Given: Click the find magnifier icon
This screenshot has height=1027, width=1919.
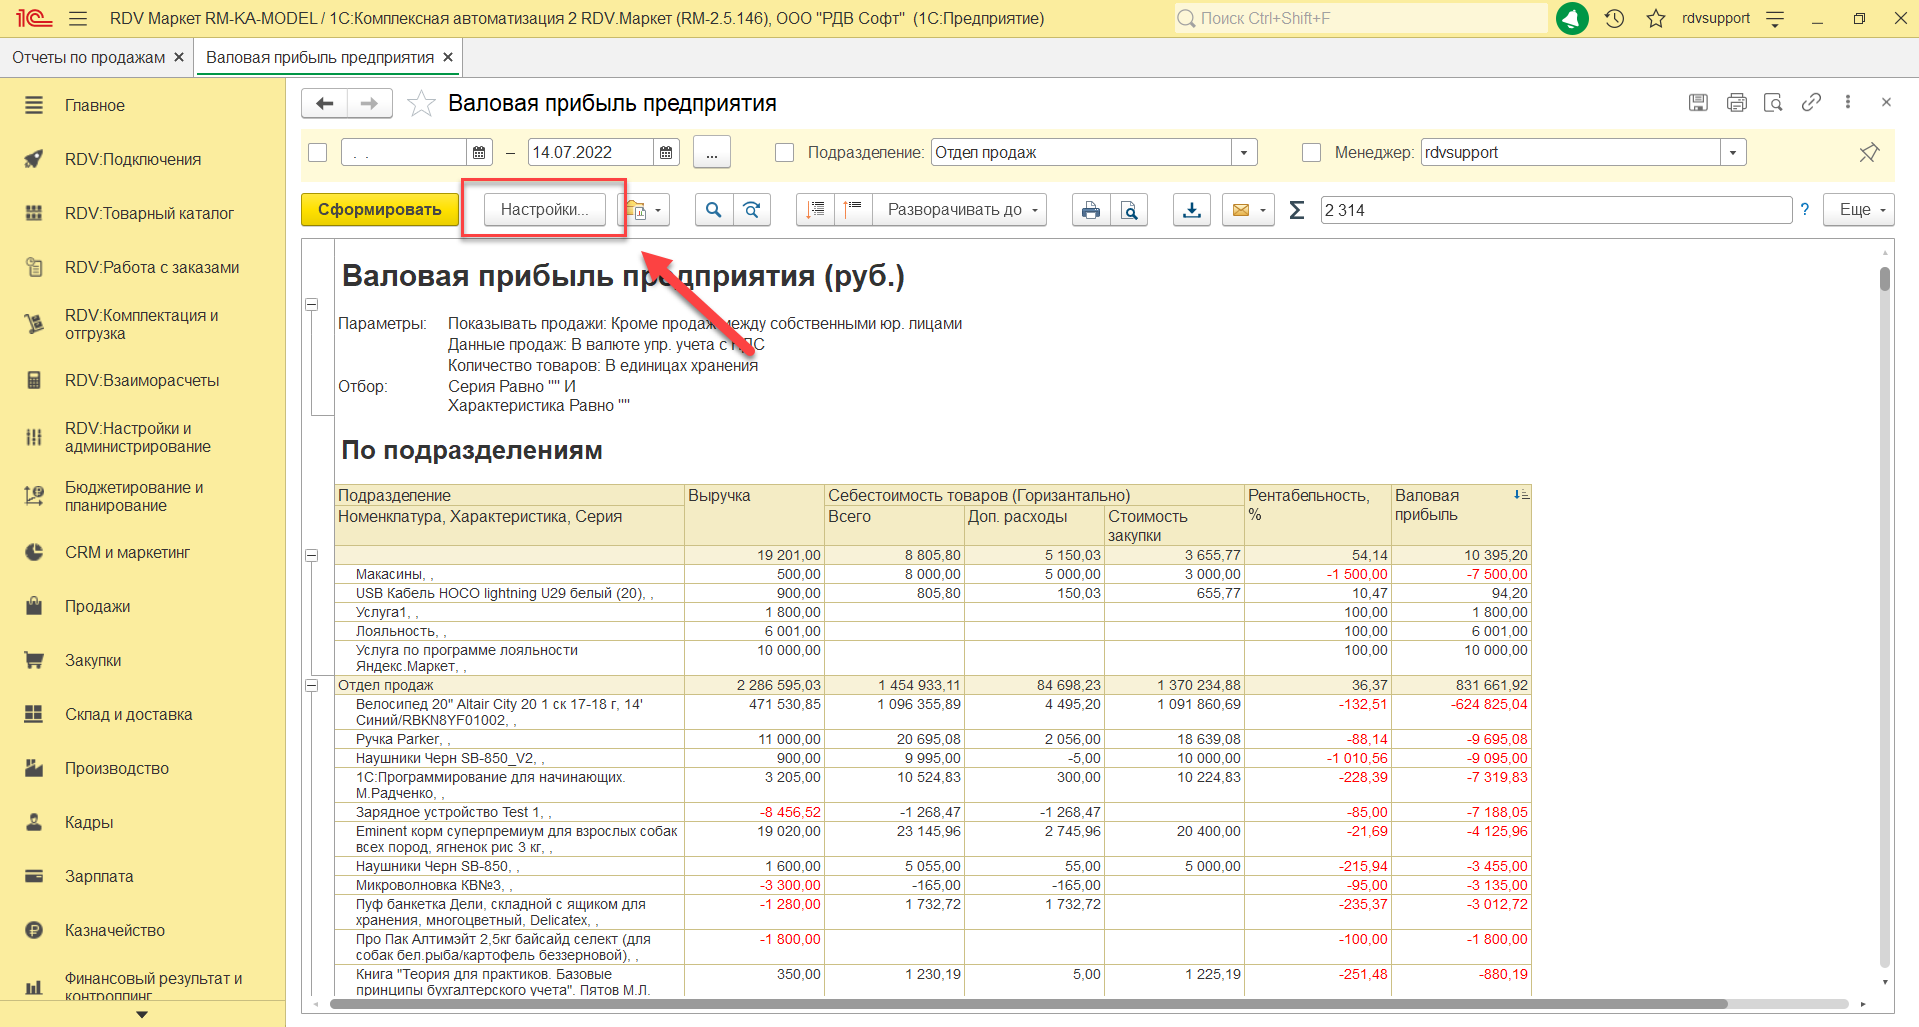Looking at the screenshot, I should (x=713, y=210).
